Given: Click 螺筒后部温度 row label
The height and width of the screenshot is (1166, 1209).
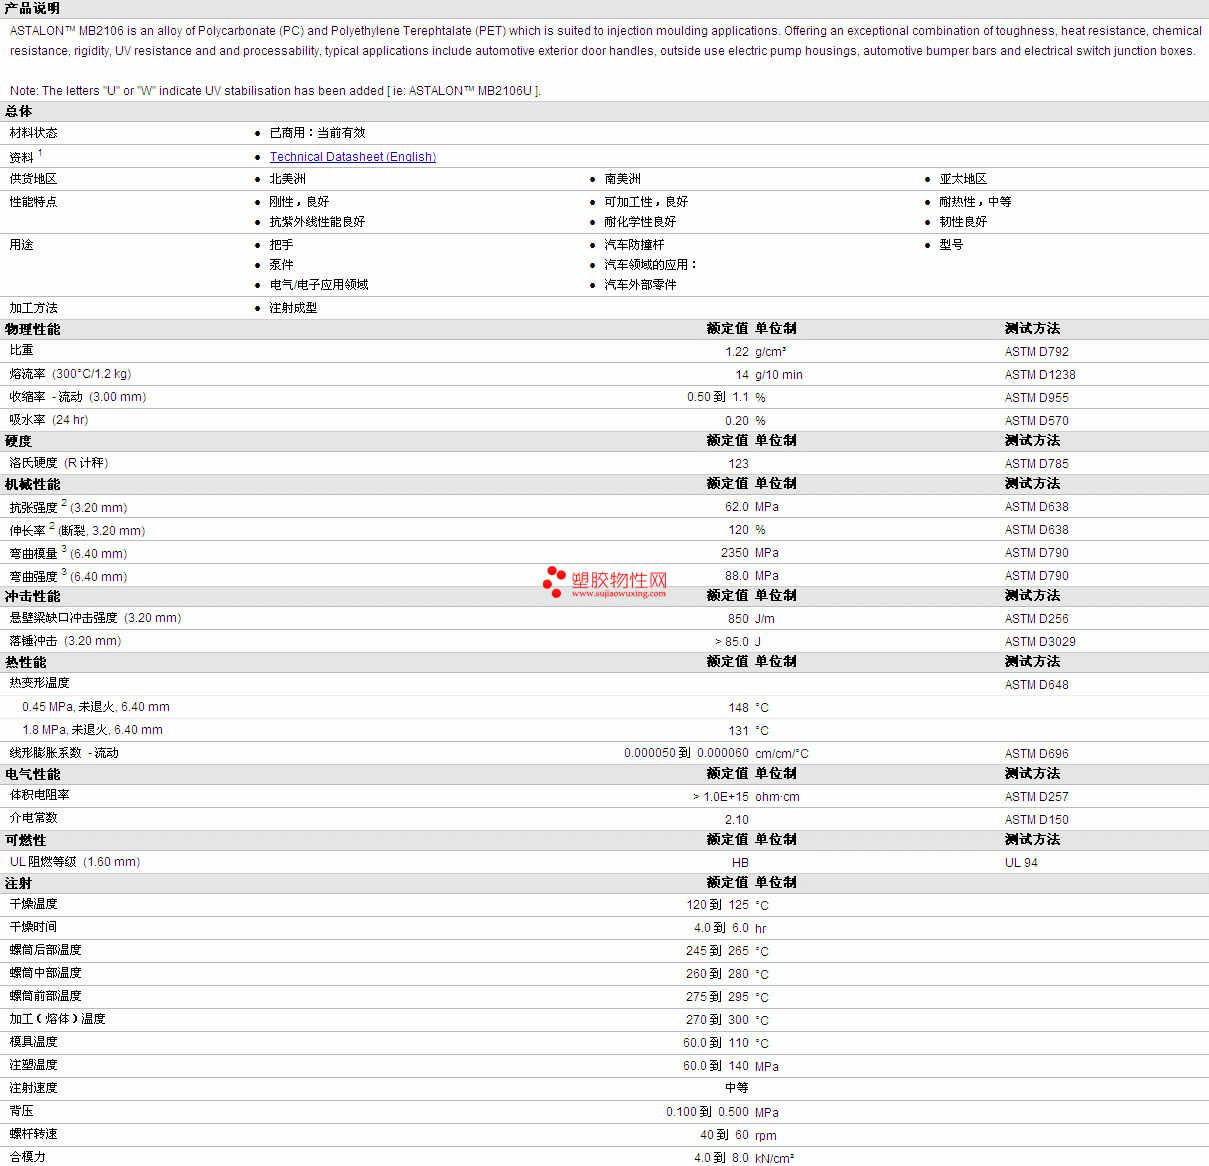Looking at the screenshot, I should tap(46, 950).
